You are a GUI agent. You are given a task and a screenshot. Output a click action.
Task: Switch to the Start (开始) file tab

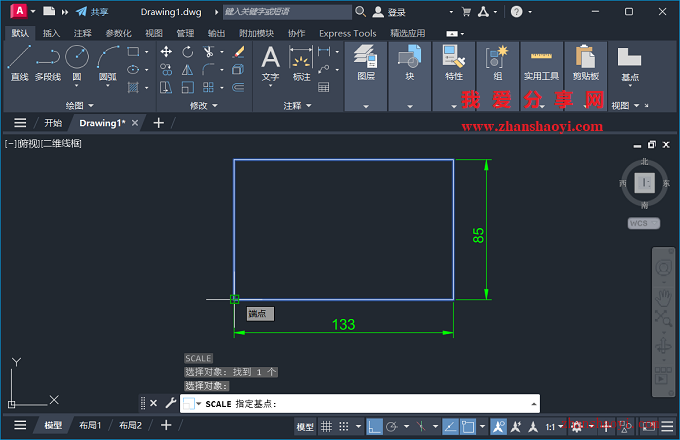pos(53,123)
